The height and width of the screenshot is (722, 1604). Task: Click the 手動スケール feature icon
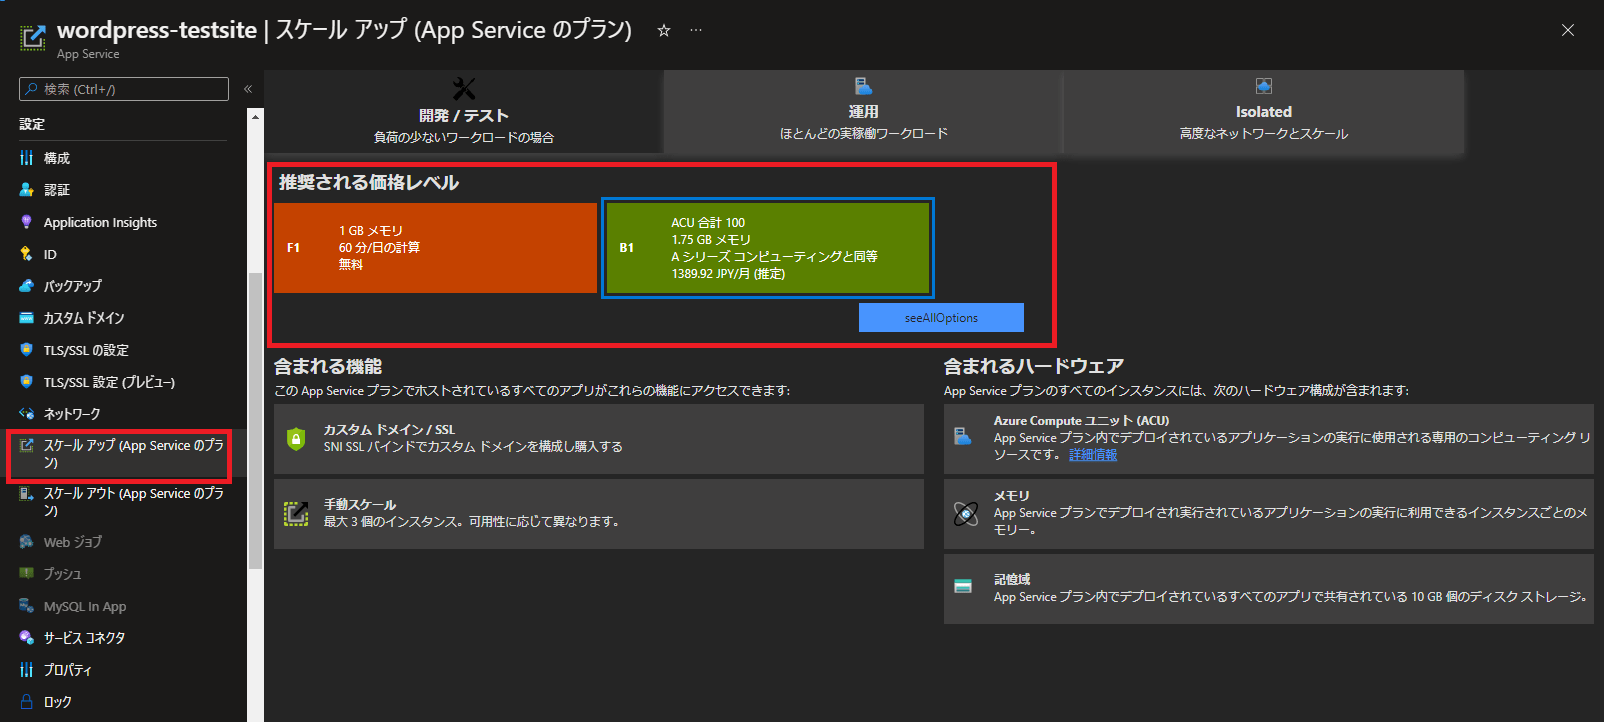point(296,513)
